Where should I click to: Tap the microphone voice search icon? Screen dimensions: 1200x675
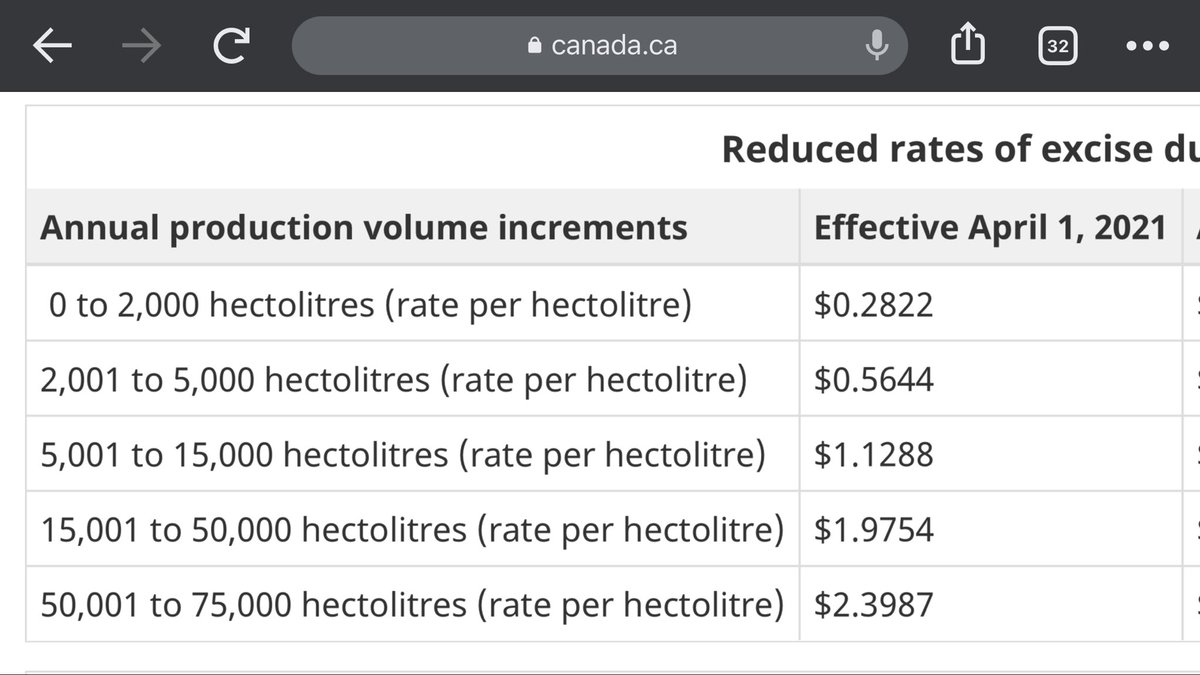[877, 45]
